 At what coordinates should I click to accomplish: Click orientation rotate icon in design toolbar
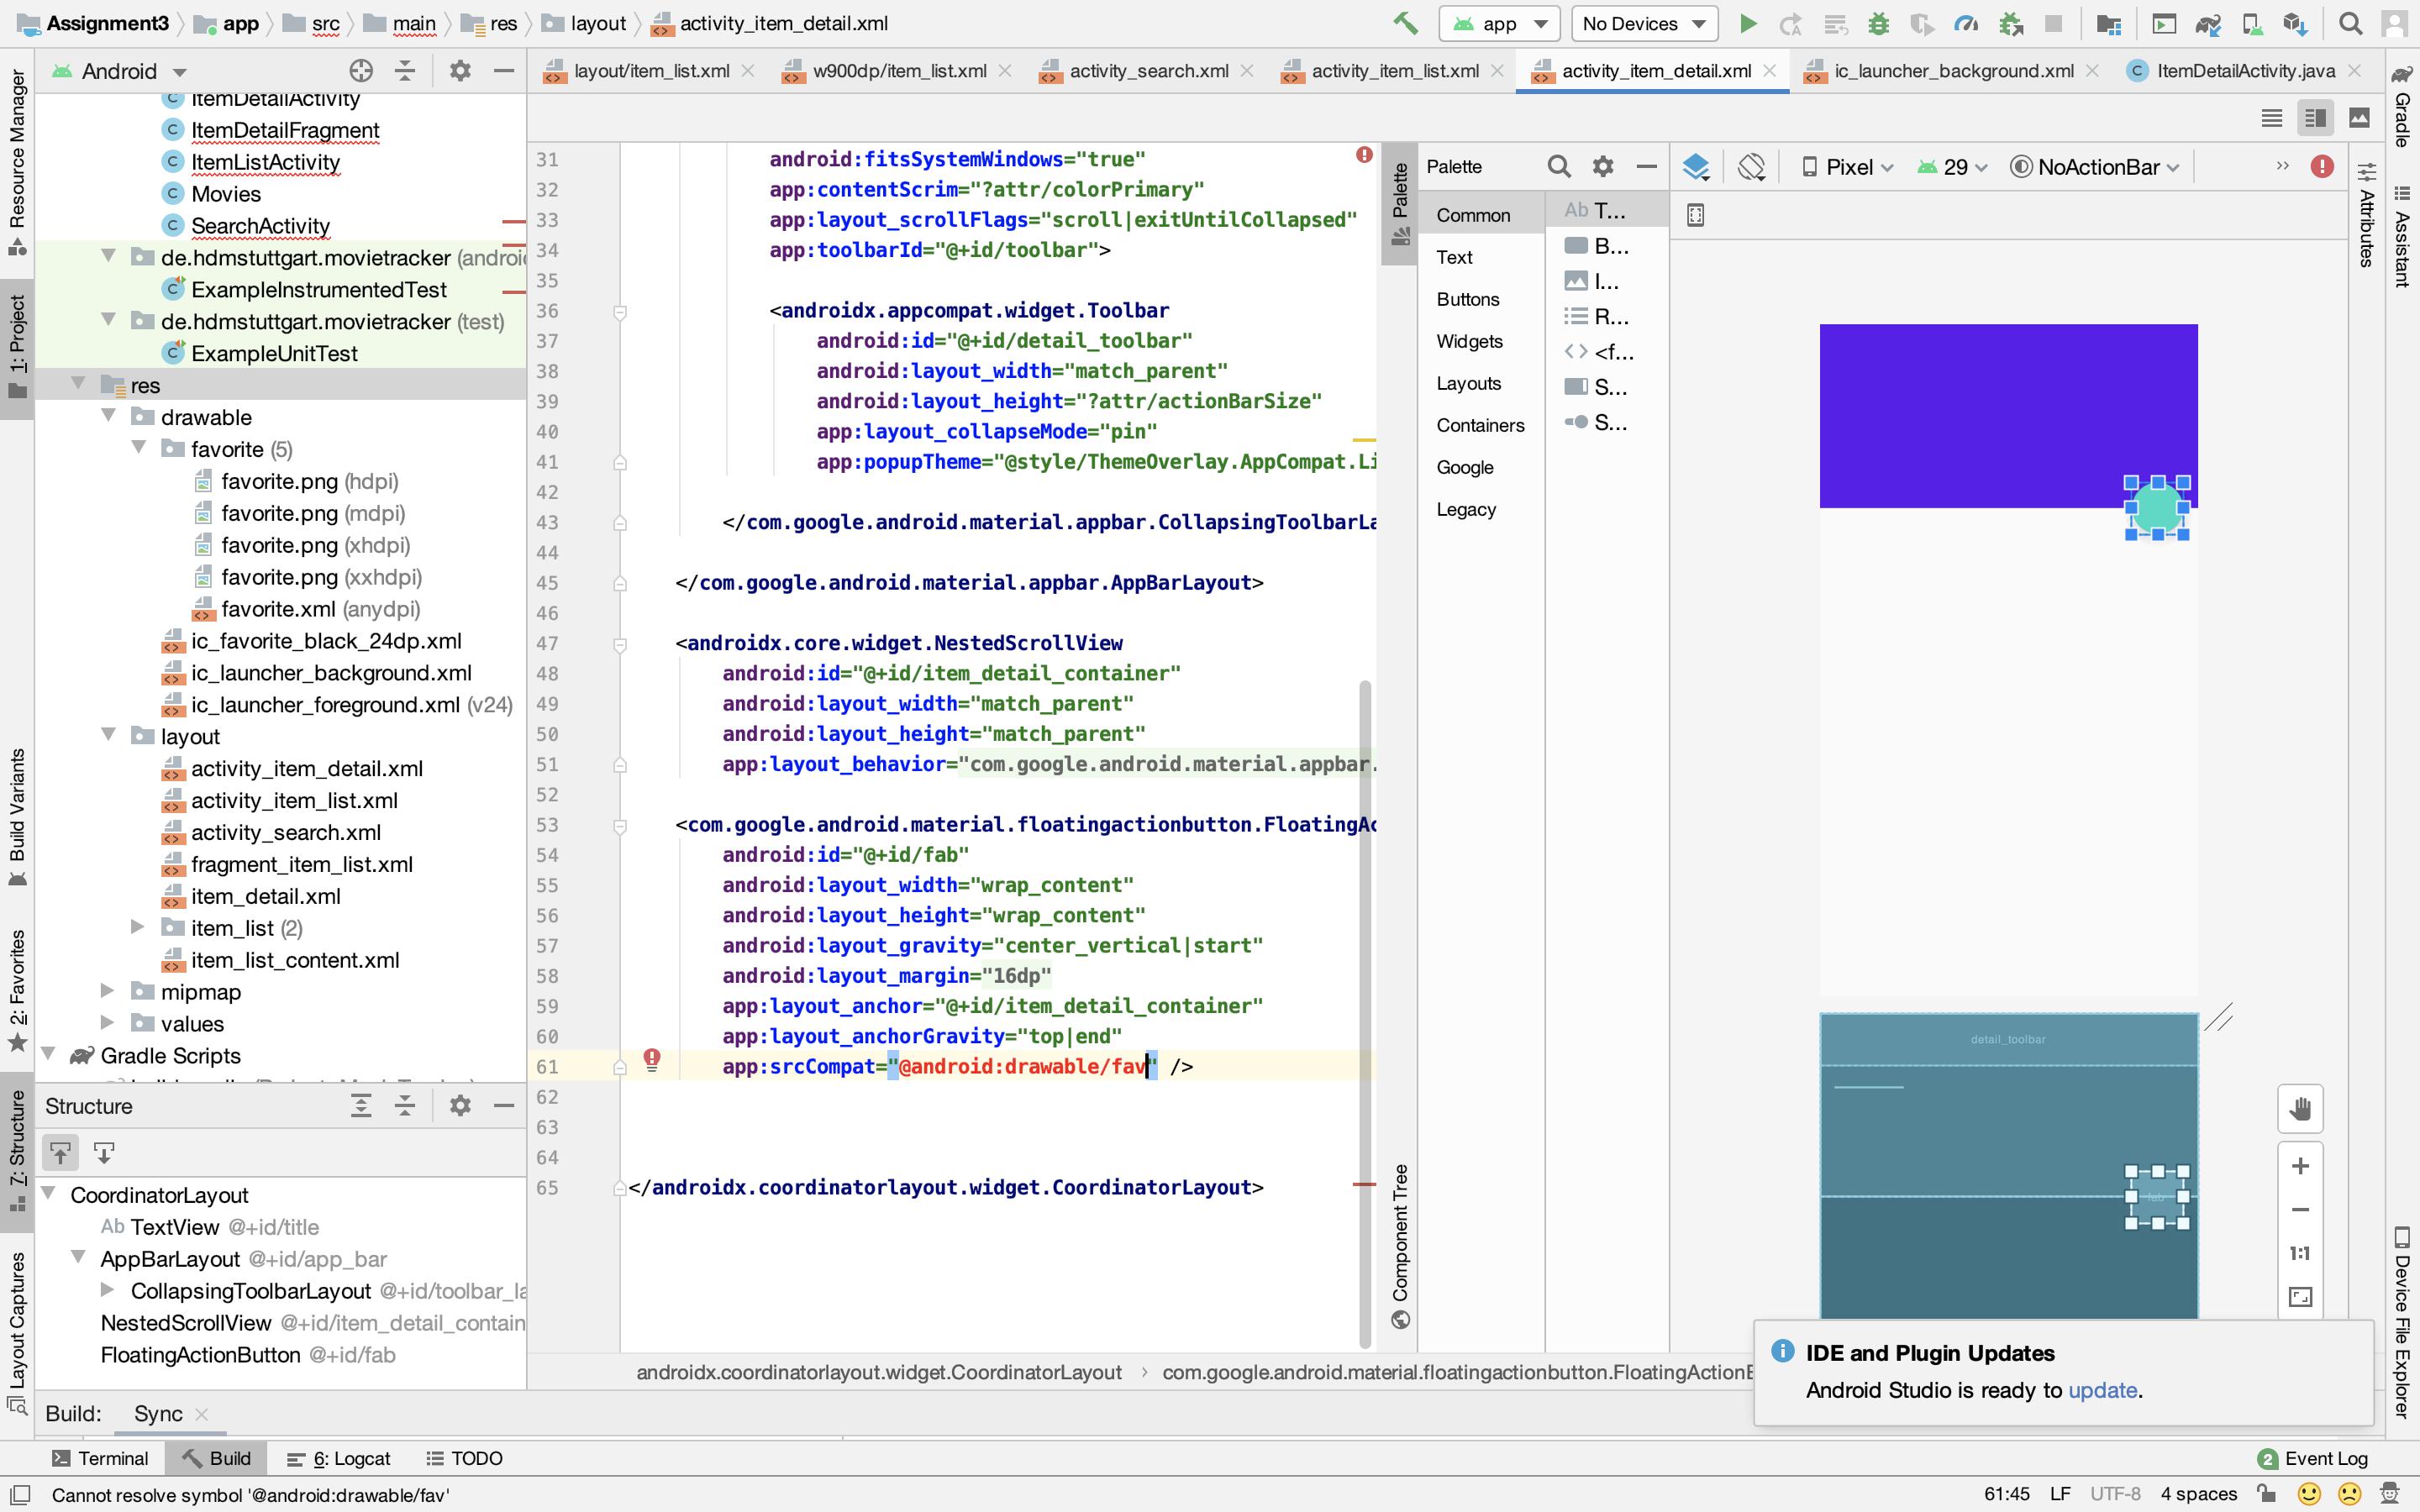tap(1751, 167)
